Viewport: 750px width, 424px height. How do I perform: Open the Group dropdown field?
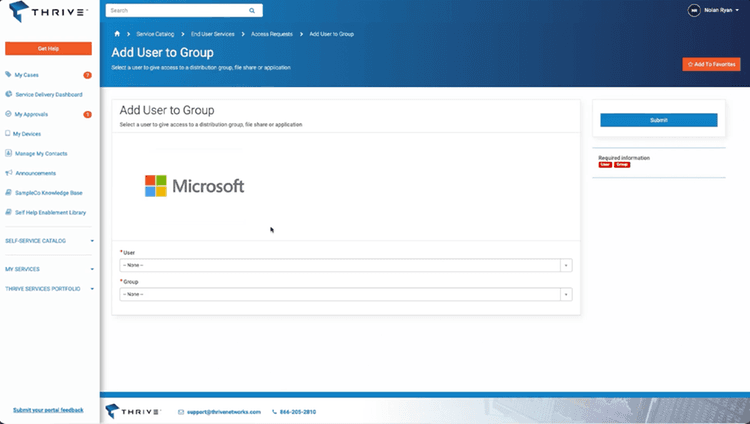[345, 294]
